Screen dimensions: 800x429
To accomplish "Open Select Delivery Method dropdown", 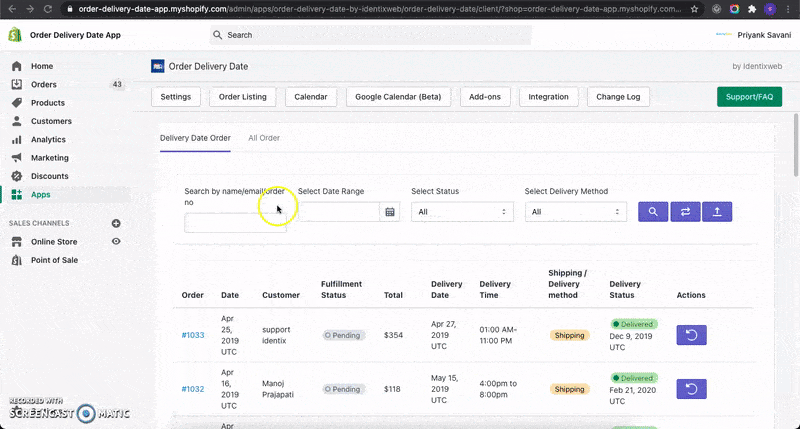I will point(576,212).
